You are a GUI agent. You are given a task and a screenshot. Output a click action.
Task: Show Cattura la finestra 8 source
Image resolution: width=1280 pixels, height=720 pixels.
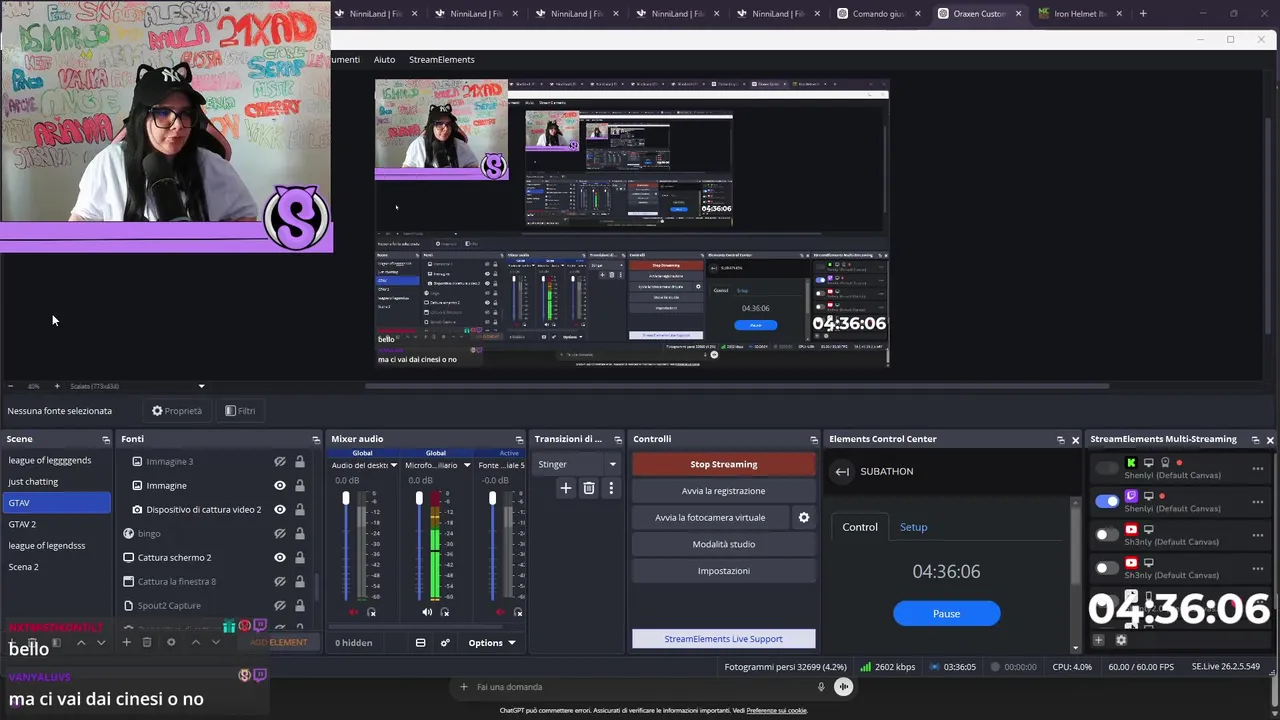coord(280,581)
